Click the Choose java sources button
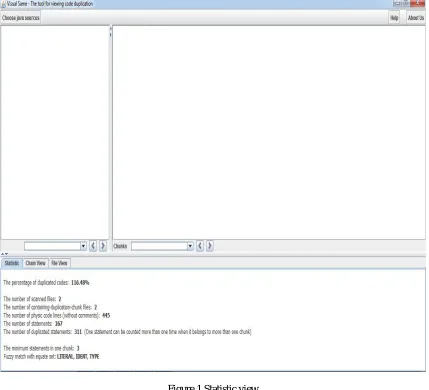 tap(21, 18)
